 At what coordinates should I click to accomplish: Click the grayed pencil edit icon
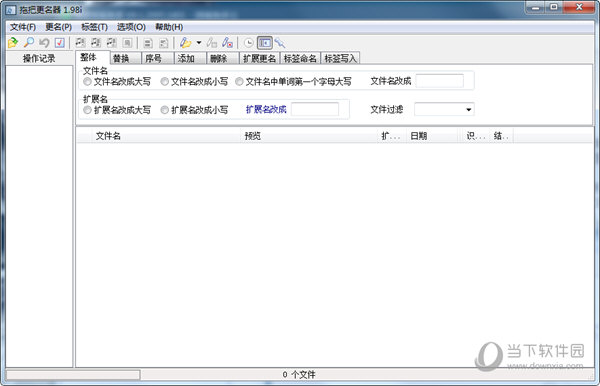point(212,42)
